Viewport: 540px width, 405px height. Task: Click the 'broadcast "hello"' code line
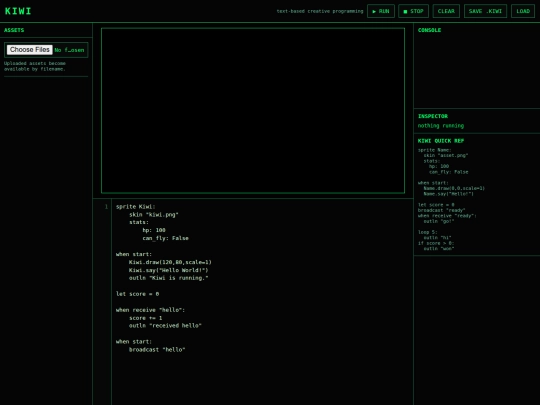coord(157,350)
